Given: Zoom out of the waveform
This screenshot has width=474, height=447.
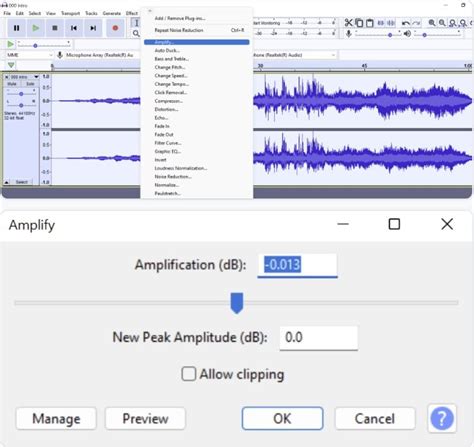Looking at the screenshot, I should 442,23.
